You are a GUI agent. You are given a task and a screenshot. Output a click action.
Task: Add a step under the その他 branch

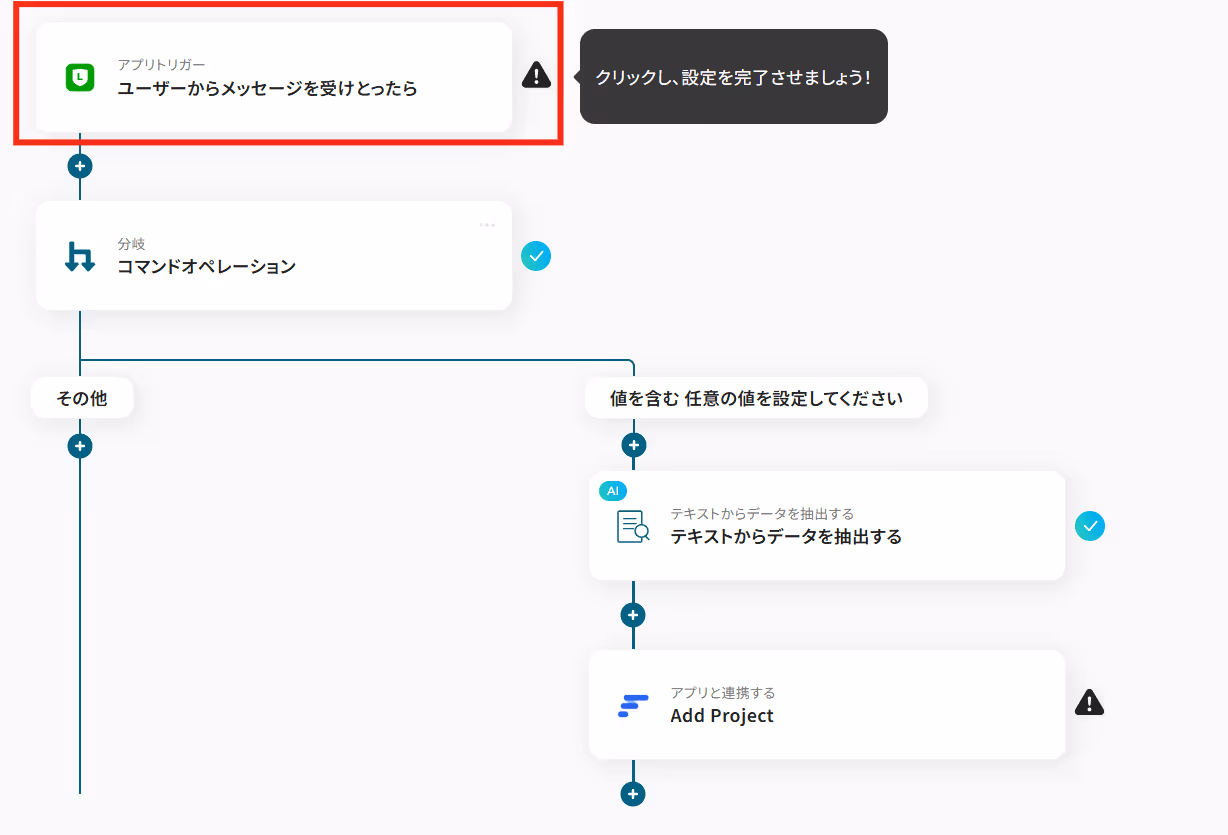(x=80, y=445)
